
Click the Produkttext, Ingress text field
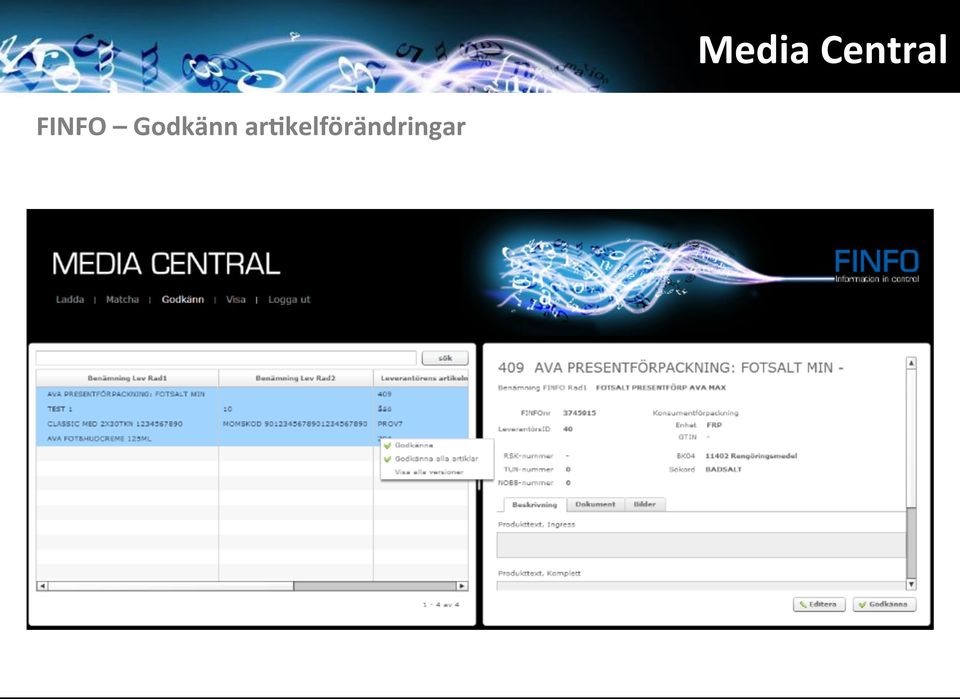701,545
